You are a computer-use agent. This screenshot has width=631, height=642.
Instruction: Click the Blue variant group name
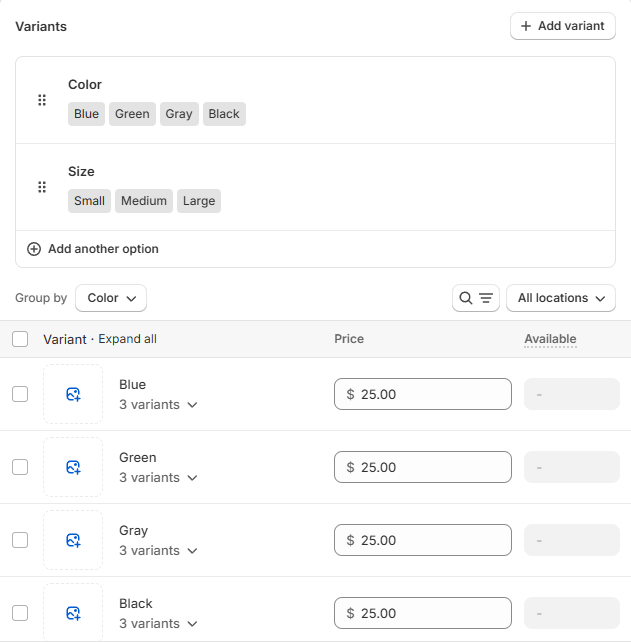click(132, 384)
